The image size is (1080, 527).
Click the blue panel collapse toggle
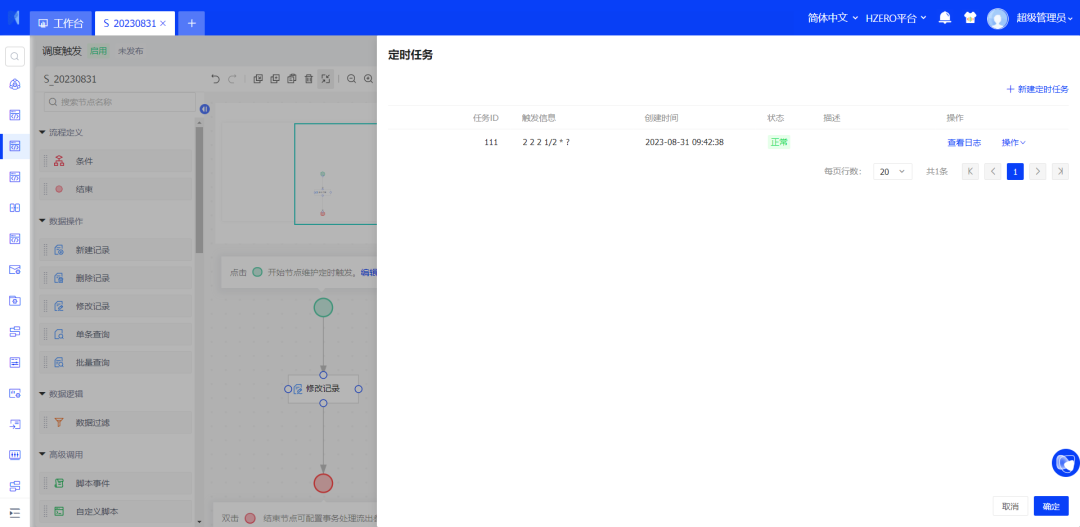tap(204, 109)
